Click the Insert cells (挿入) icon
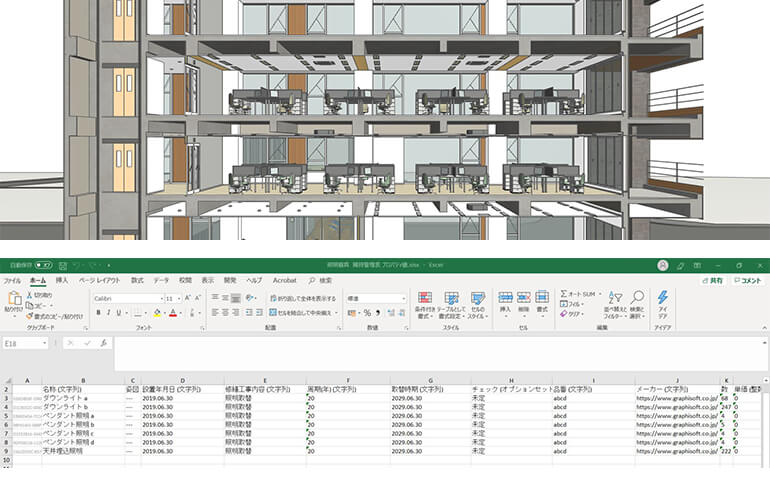 (505, 299)
